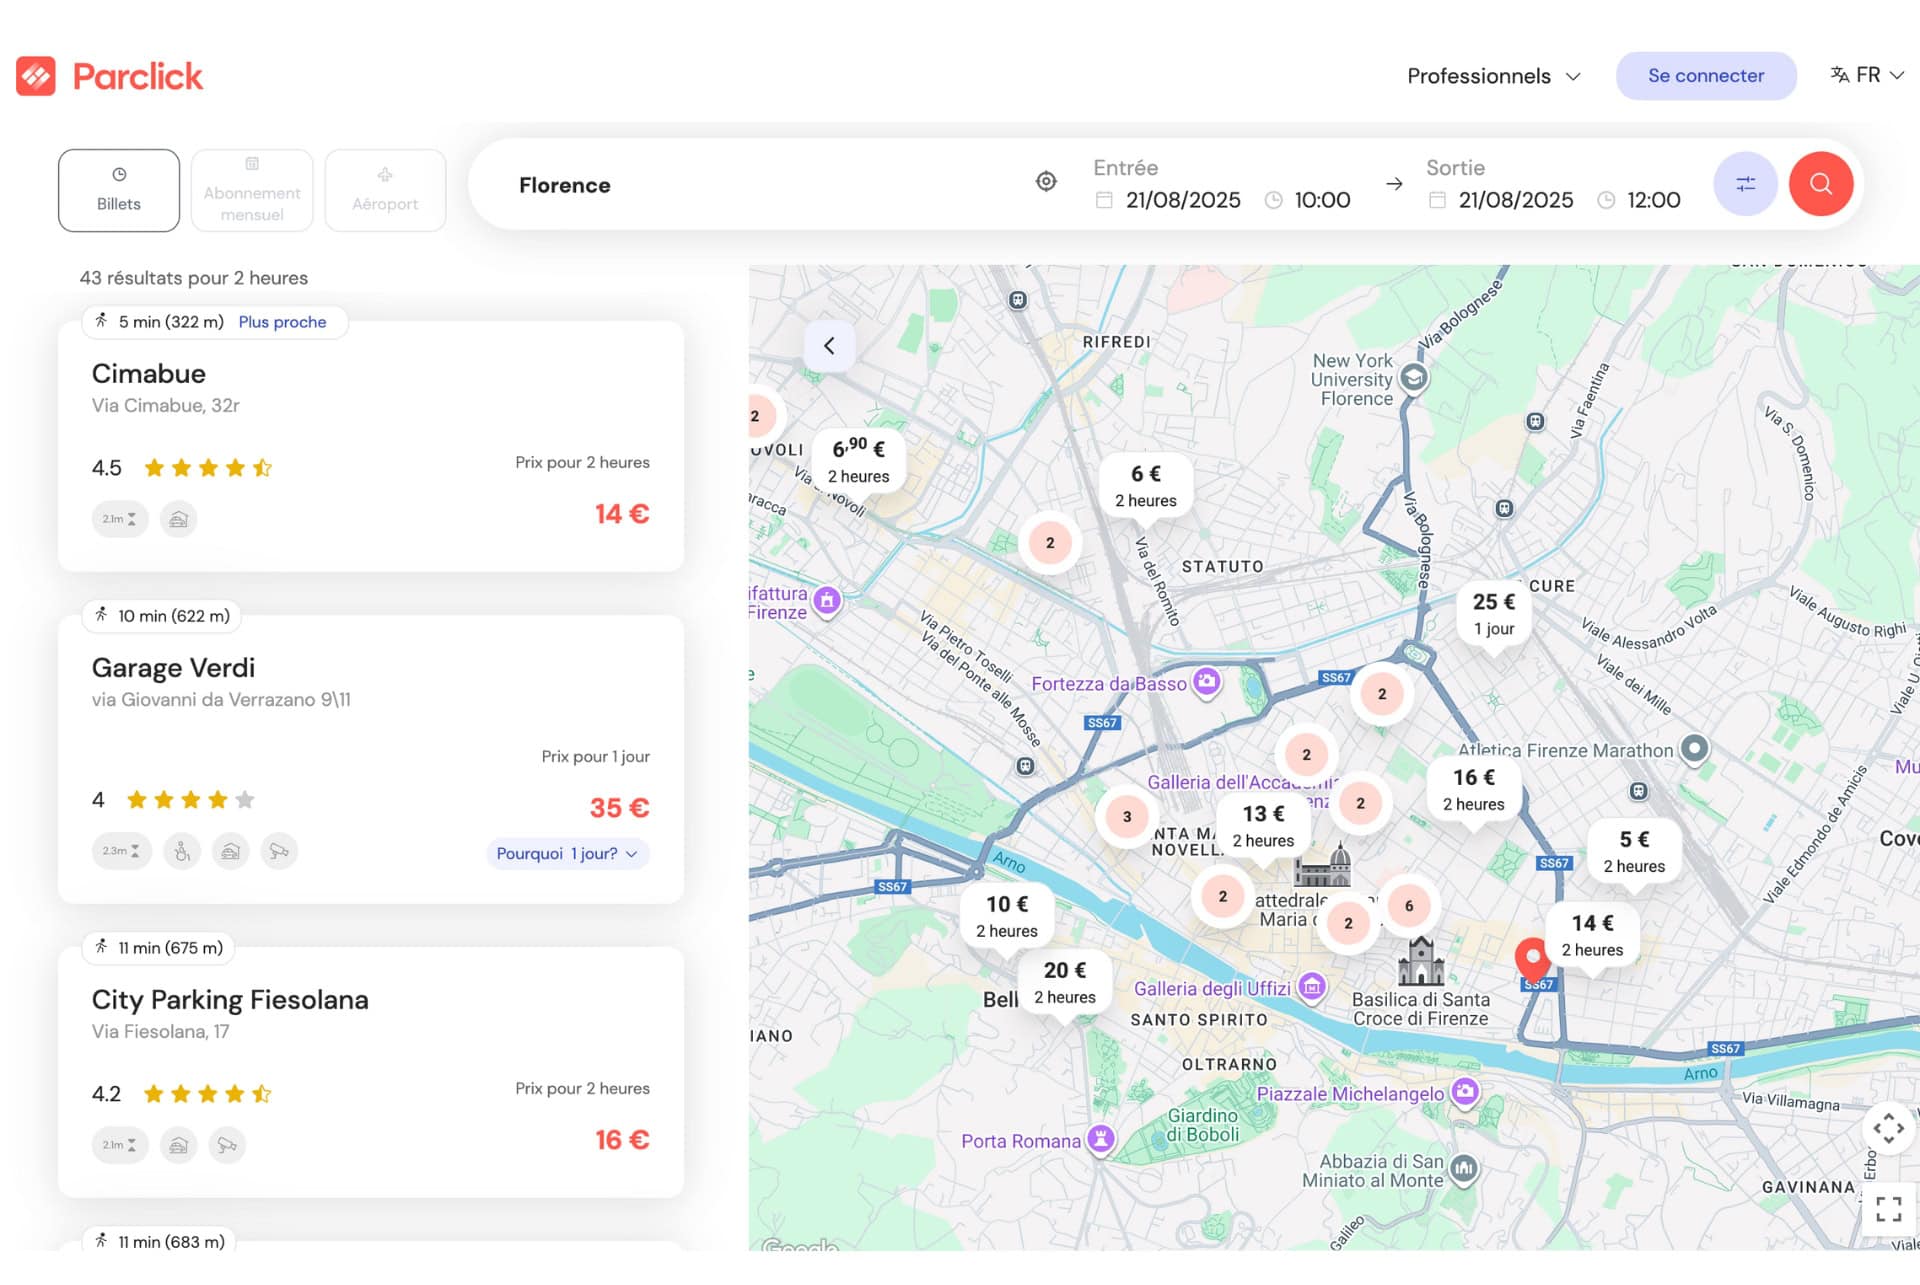Viewport: 1920px width, 1285px height.
Task: Open the exit date 21/08/2025 picker
Action: pos(1501,200)
